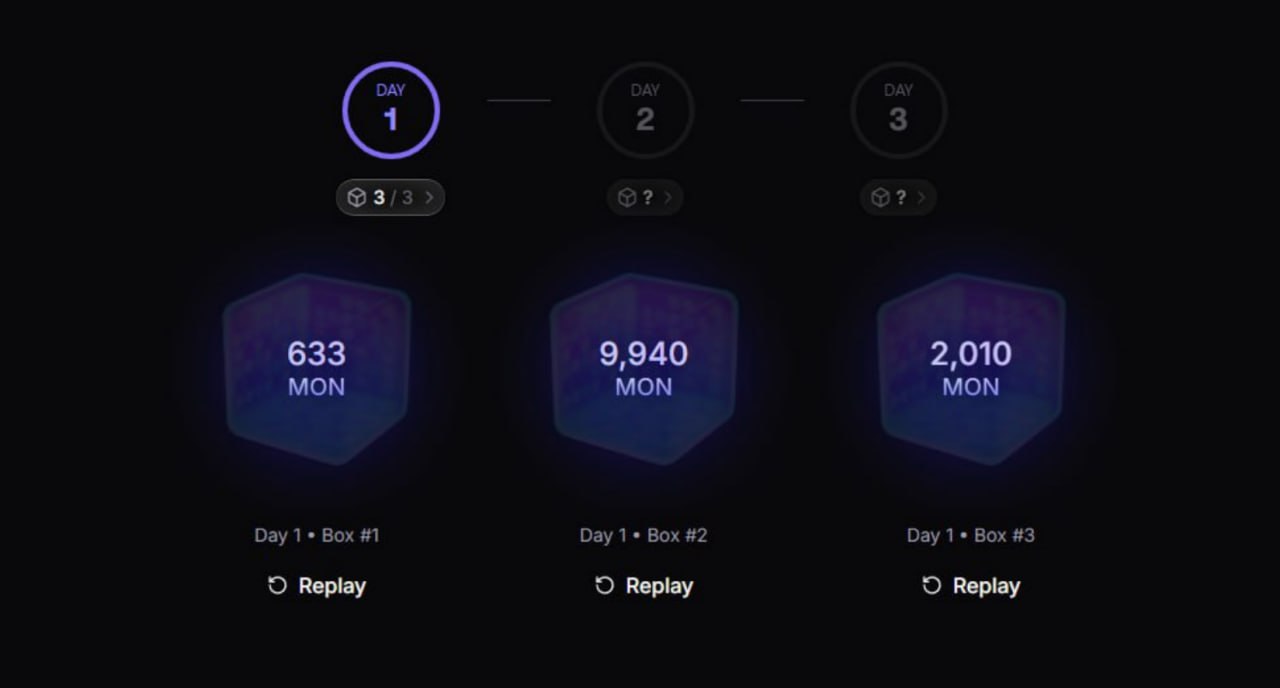This screenshot has height=688, width=1280.
Task: Hit the Replay label below Box #3
Action: coord(985,586)
